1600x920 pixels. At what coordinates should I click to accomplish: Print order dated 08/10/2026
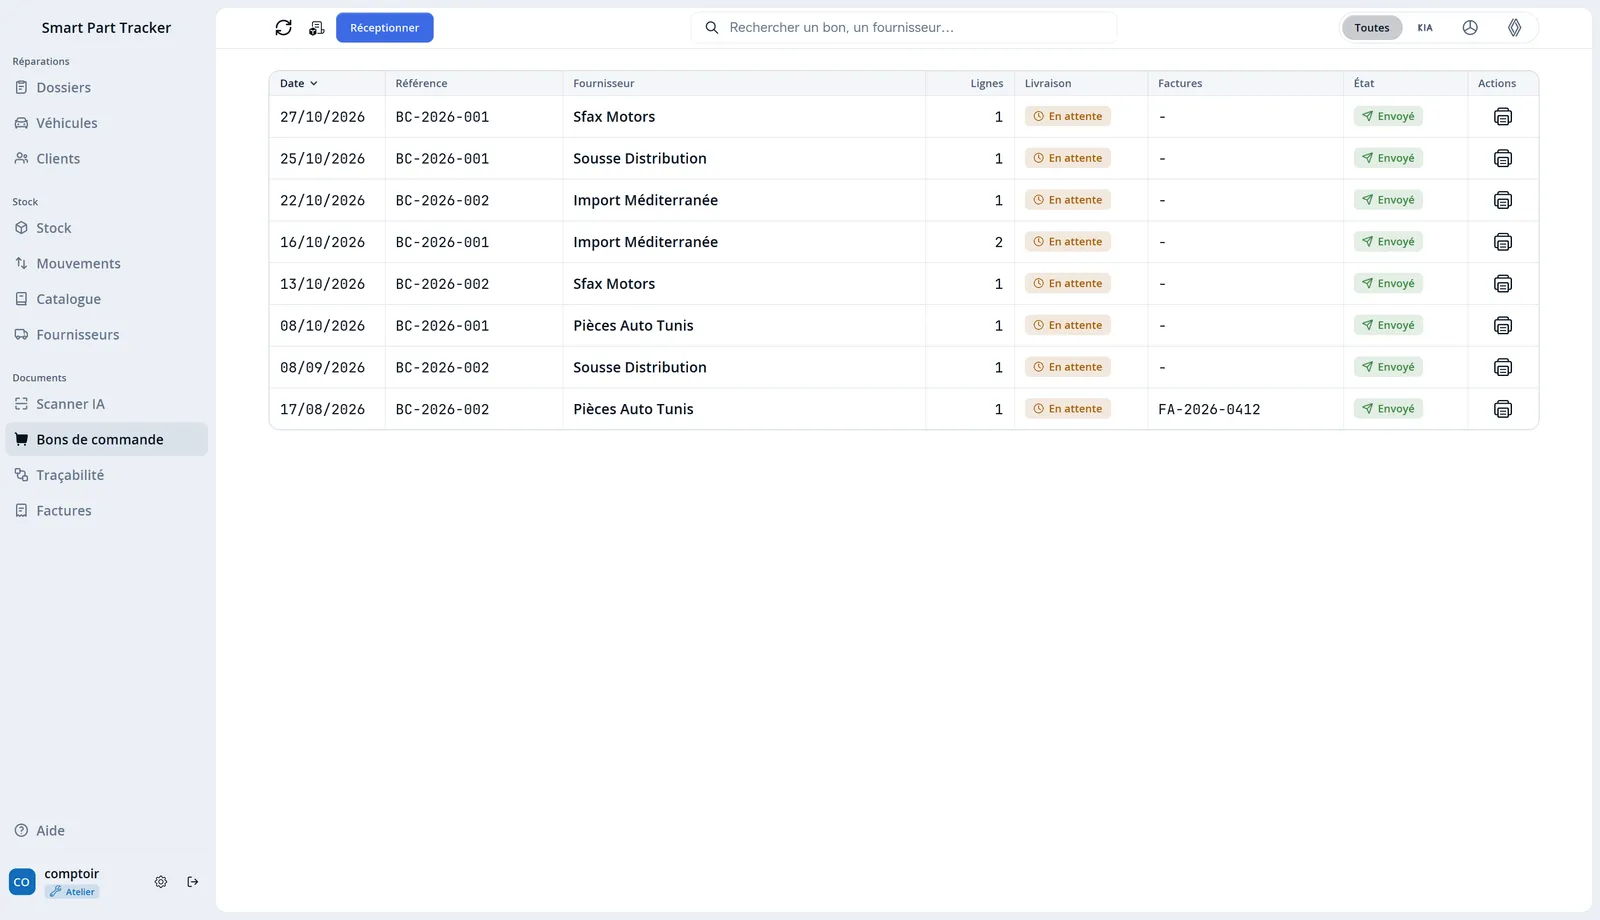click(1503, 326)
